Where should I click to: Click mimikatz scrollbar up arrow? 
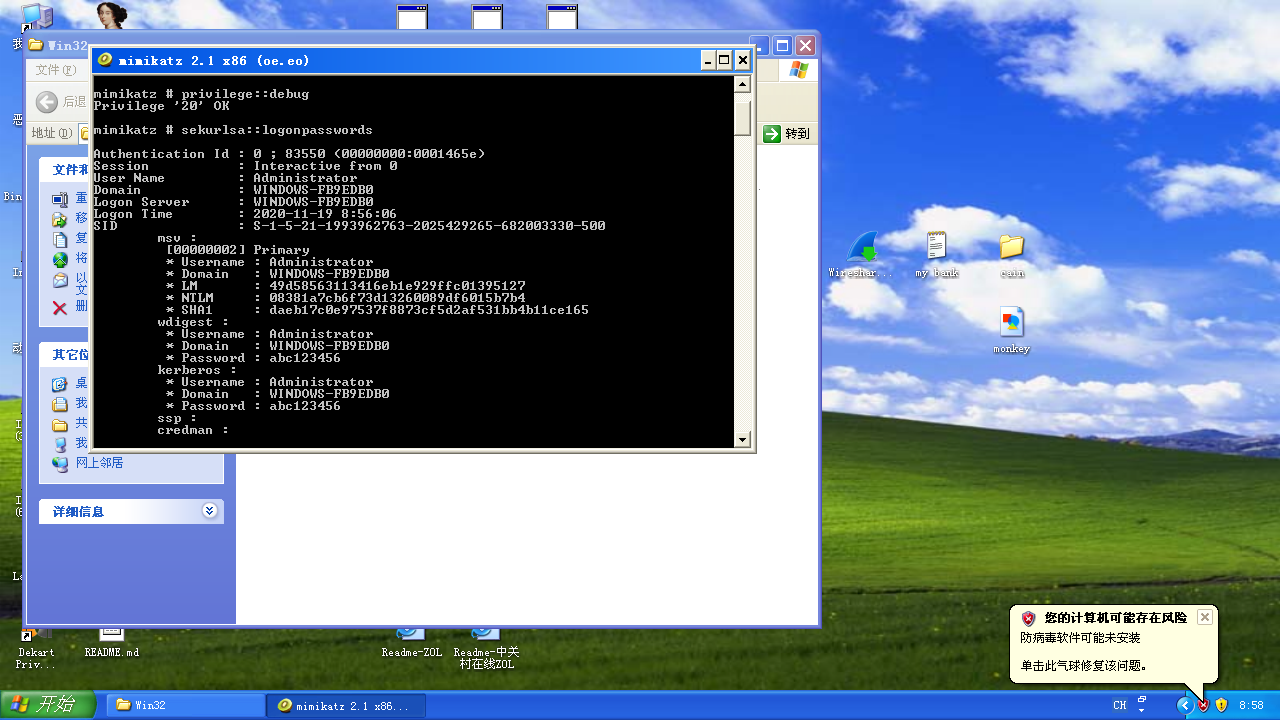[742, 85]
